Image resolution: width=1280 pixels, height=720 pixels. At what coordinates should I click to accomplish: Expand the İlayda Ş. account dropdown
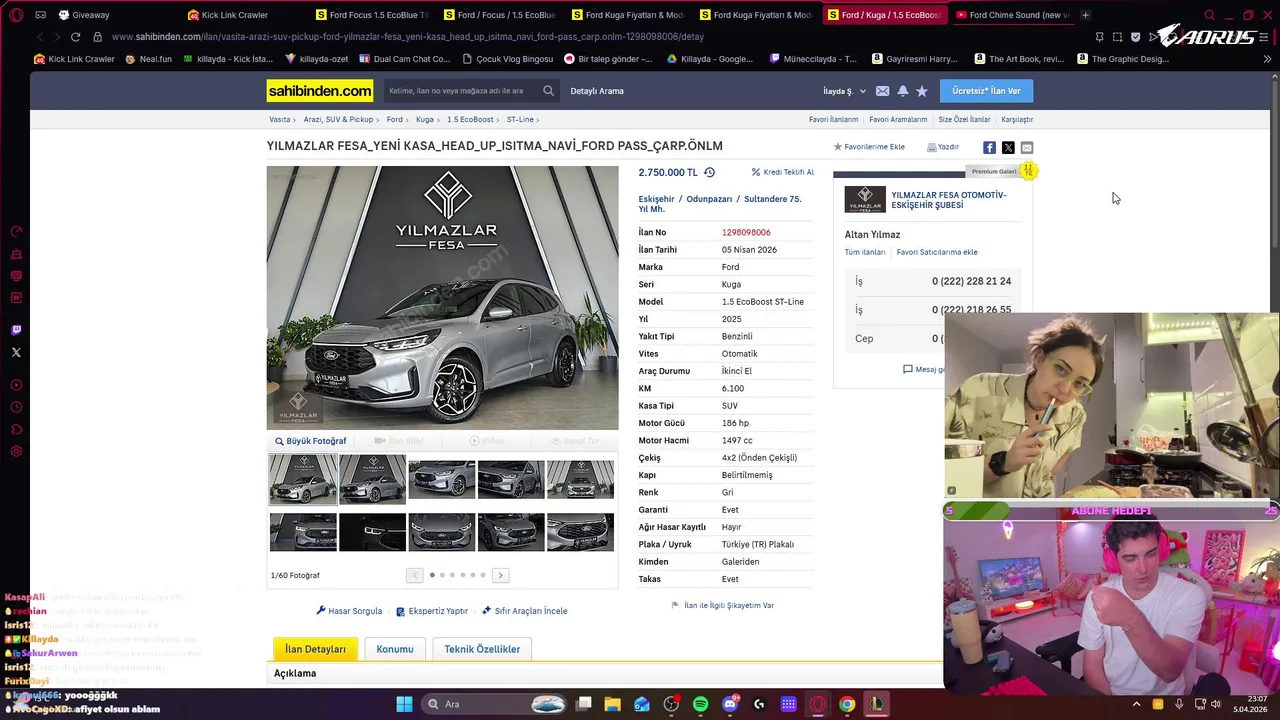844,91
